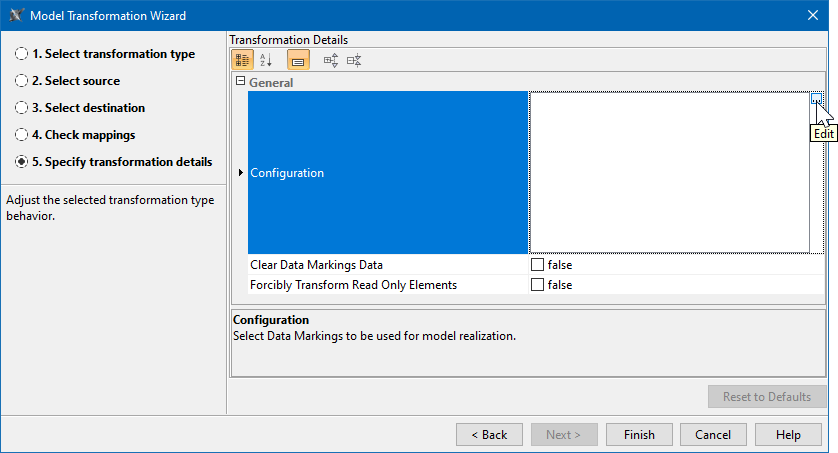This screenshot has width=838, height=453.
Task: Select Forcibly Transform Read Only Elements label
Action: click(353, 285)
